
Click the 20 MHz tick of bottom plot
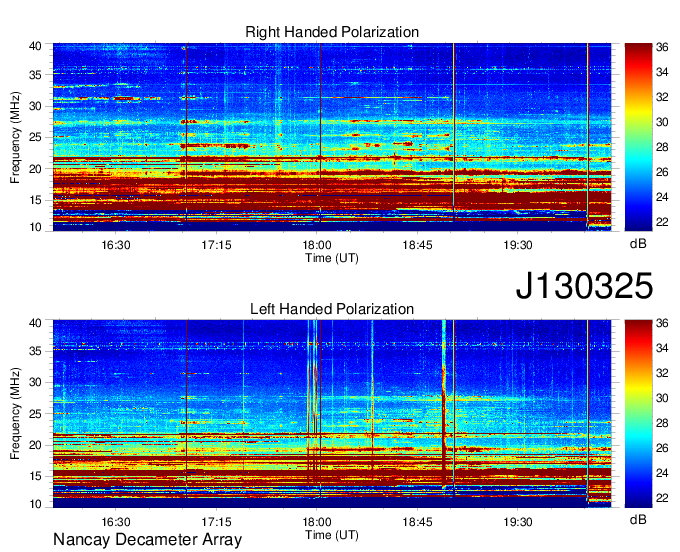tap(35, 445)
